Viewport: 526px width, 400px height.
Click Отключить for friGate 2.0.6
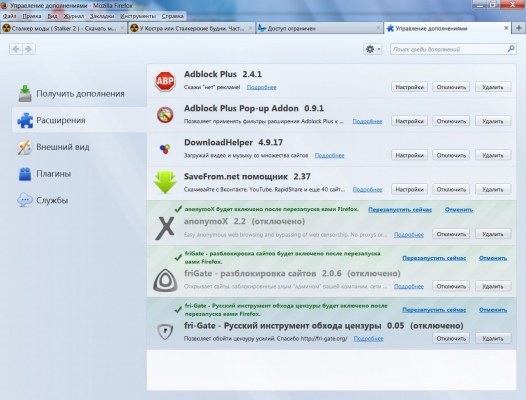click(x=451, y=286)
